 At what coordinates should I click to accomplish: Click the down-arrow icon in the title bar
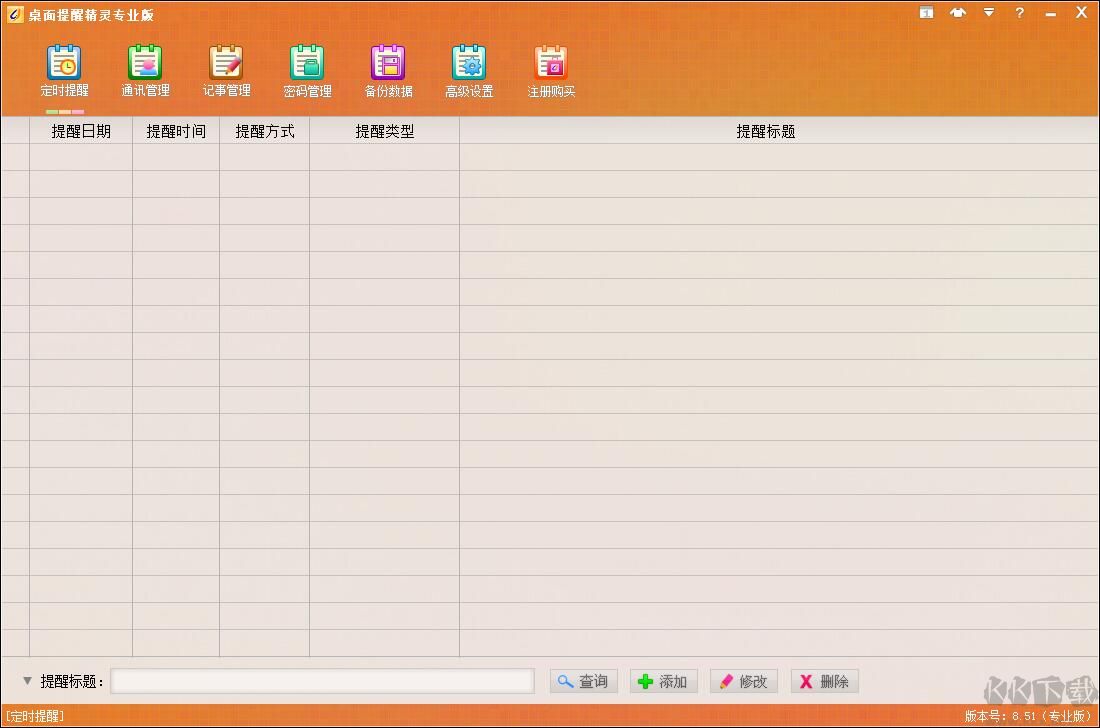tap(988, 12)
